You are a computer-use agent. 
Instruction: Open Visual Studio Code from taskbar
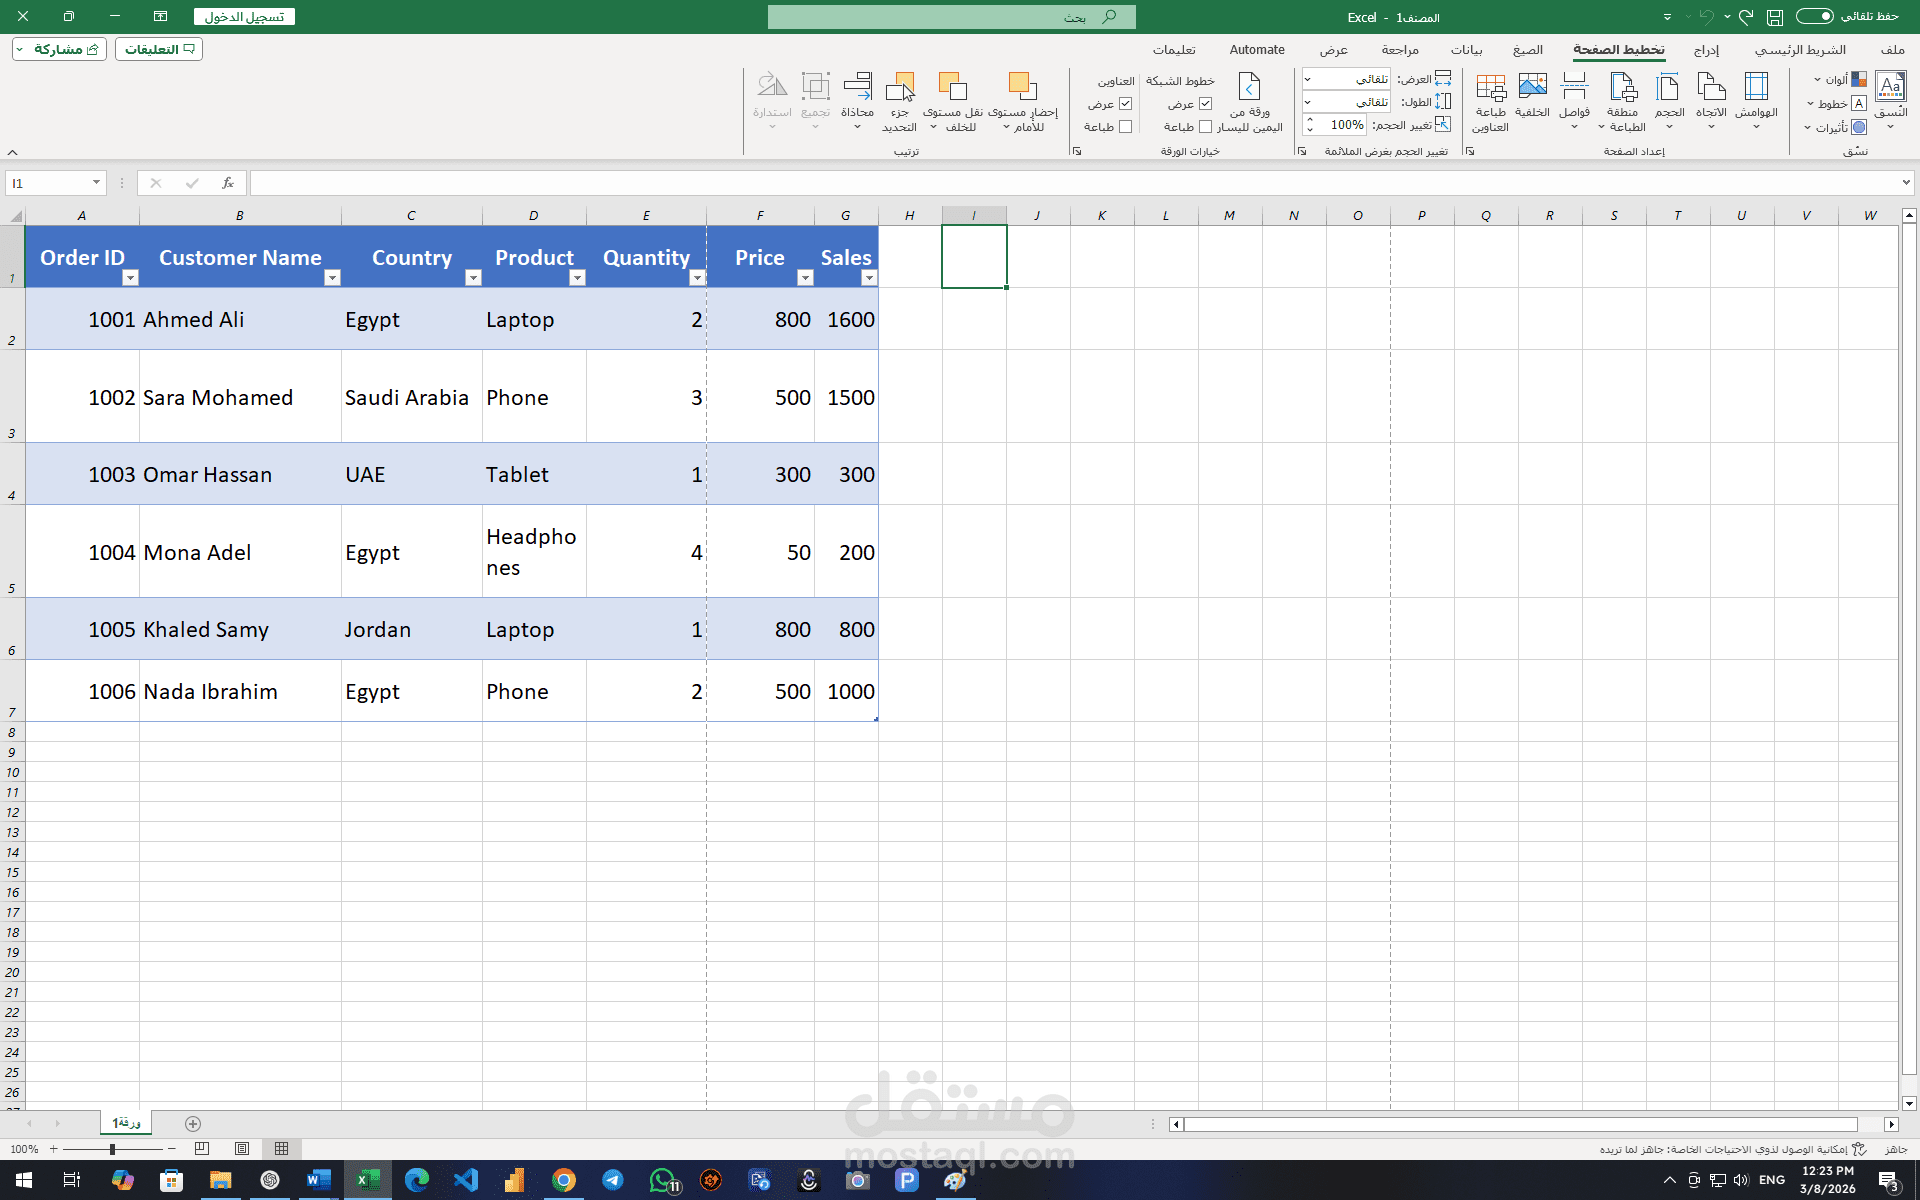pyautogui.click(x=466, y=1180)
